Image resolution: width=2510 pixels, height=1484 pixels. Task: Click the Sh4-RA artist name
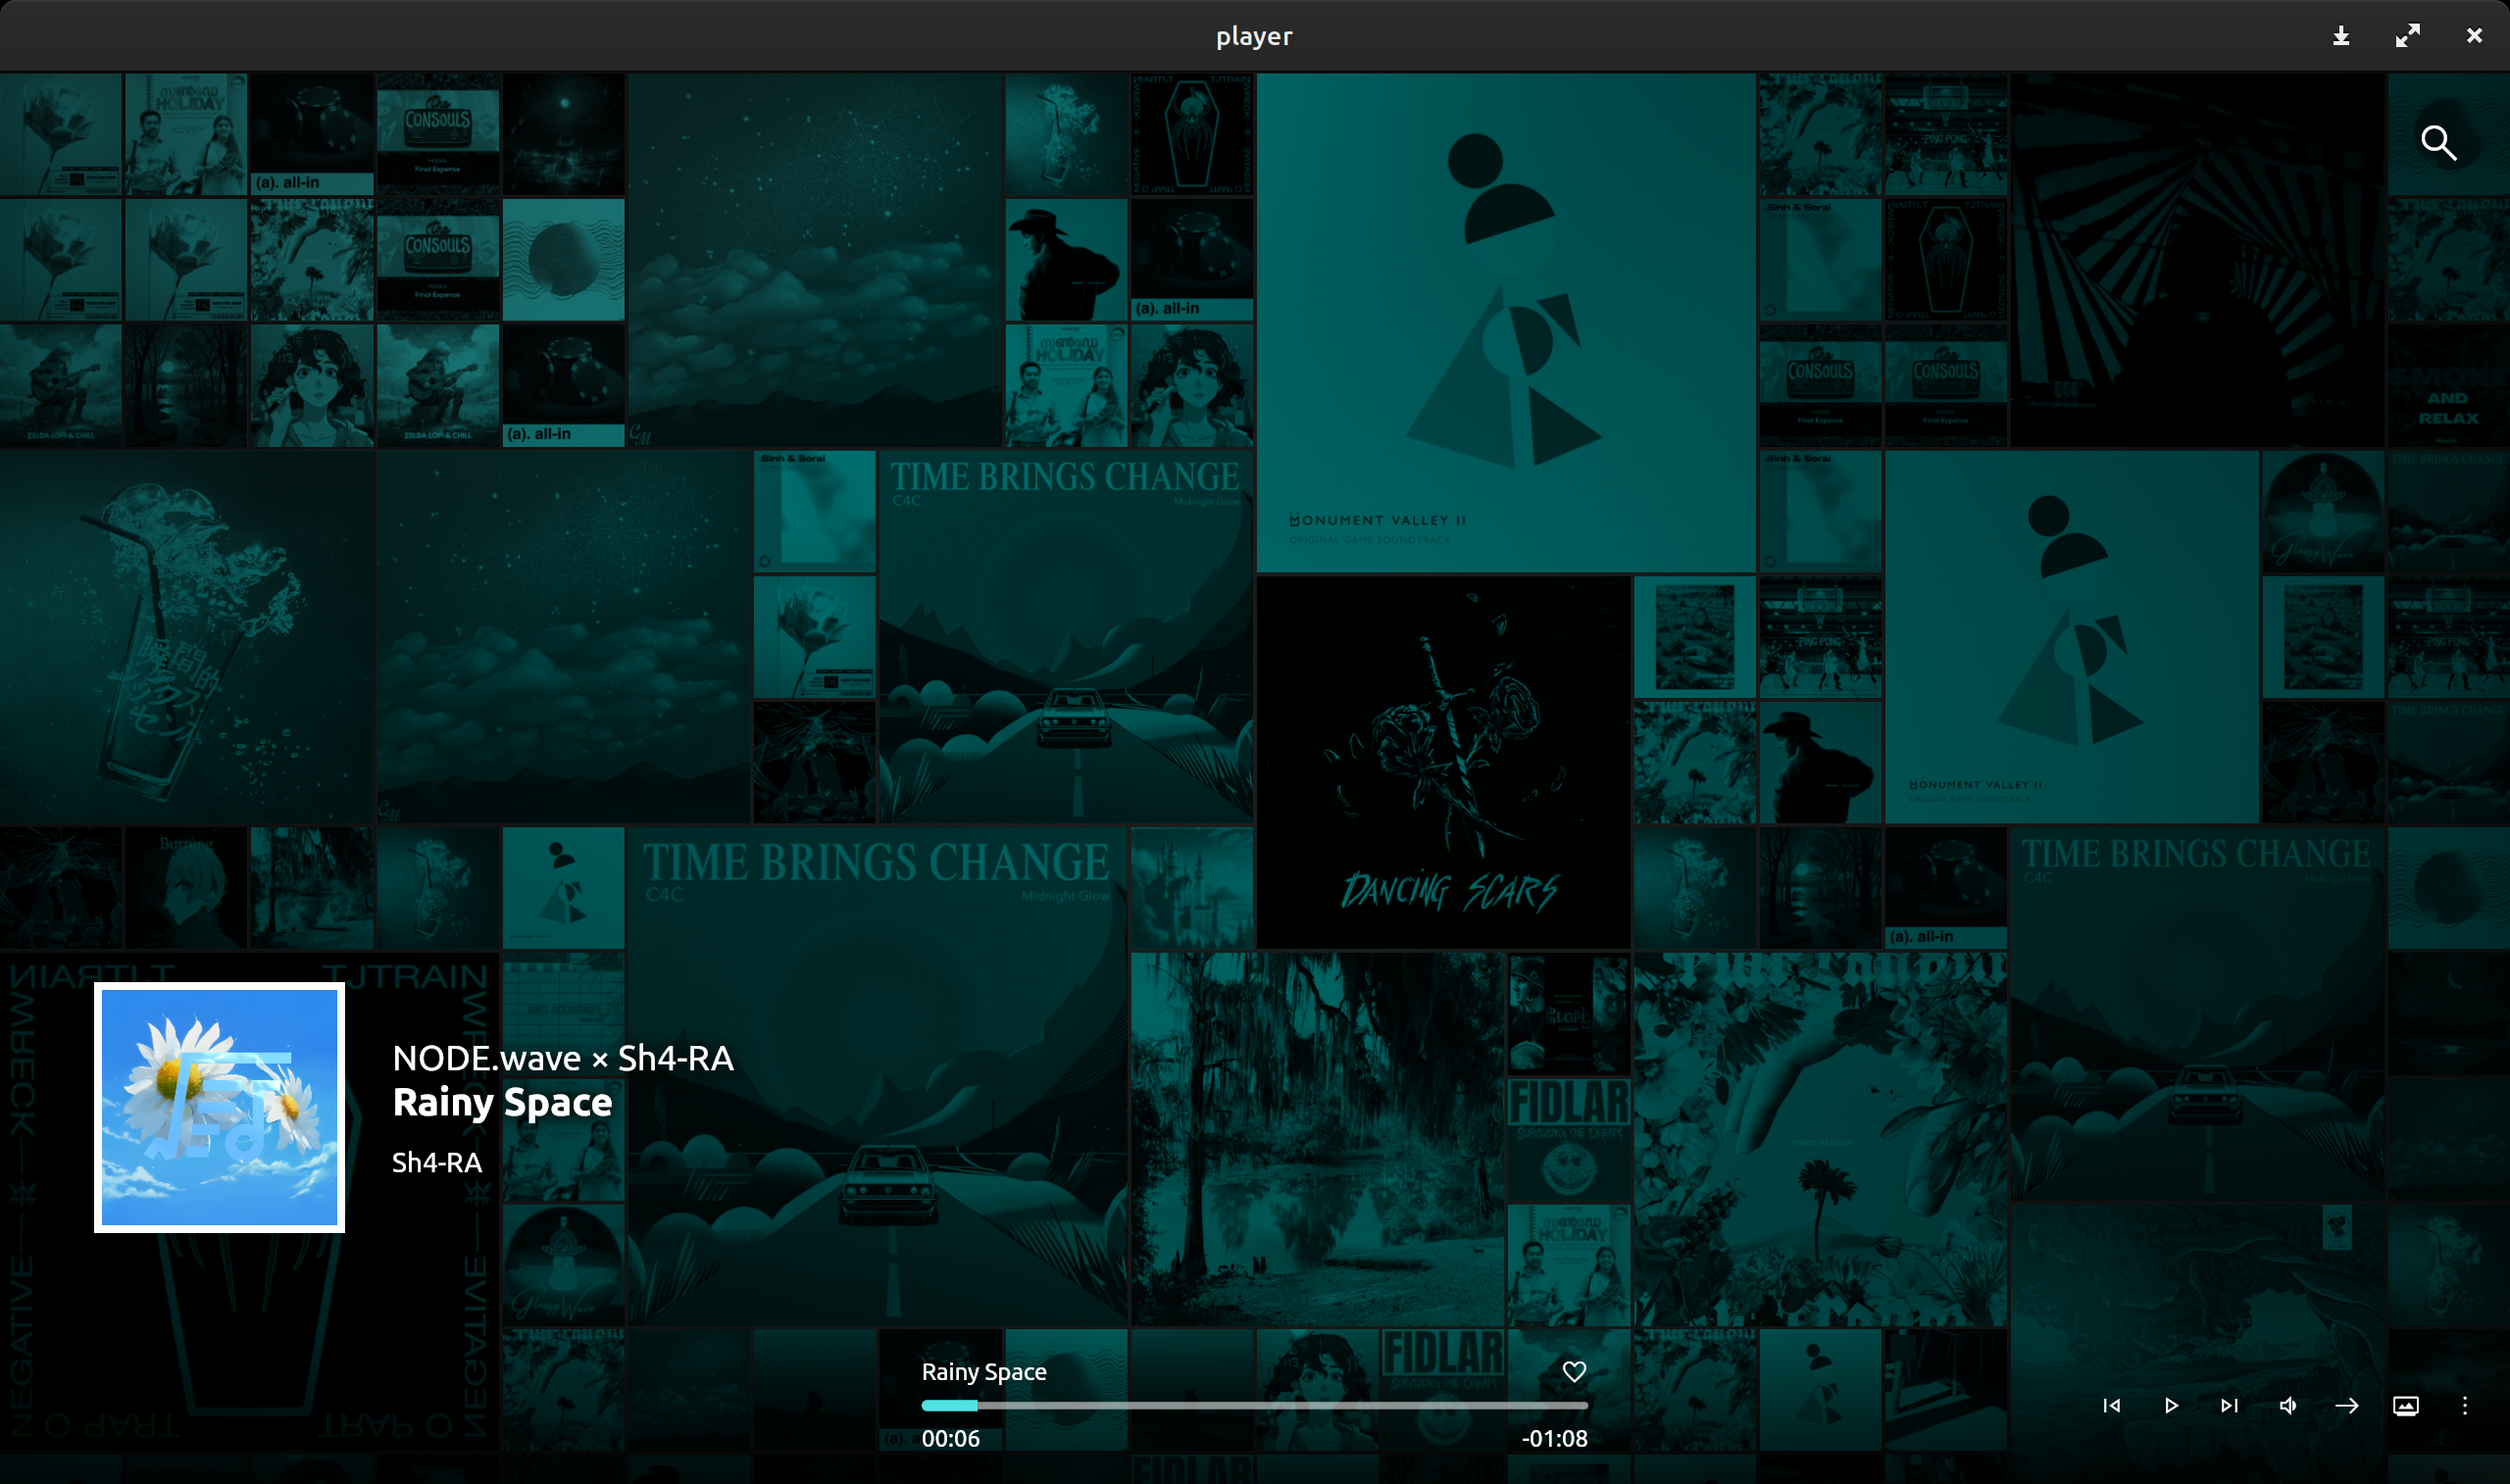tap(437, 1162)
